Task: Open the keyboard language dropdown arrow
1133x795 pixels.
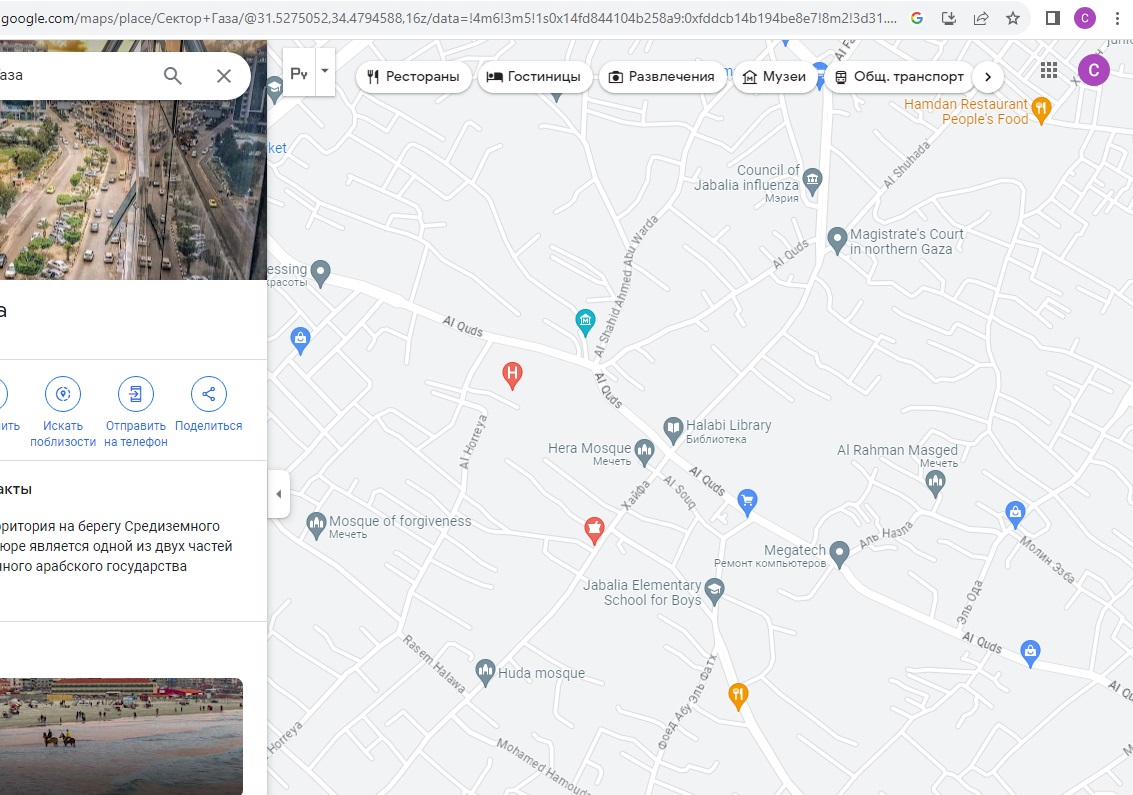Action: click(324, 71)
